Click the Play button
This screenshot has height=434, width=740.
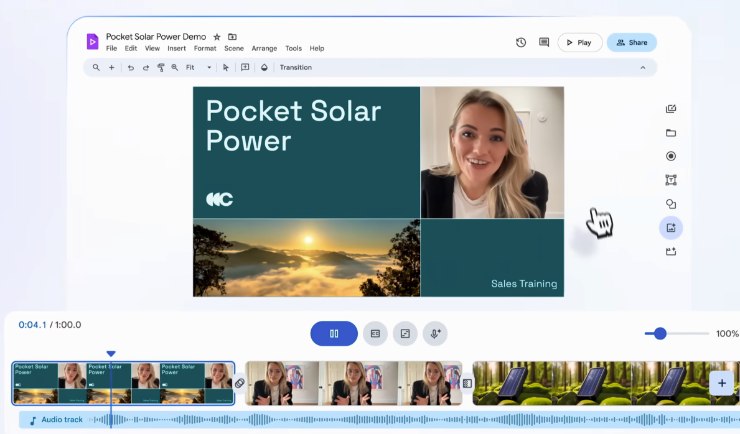coord(580,42)
